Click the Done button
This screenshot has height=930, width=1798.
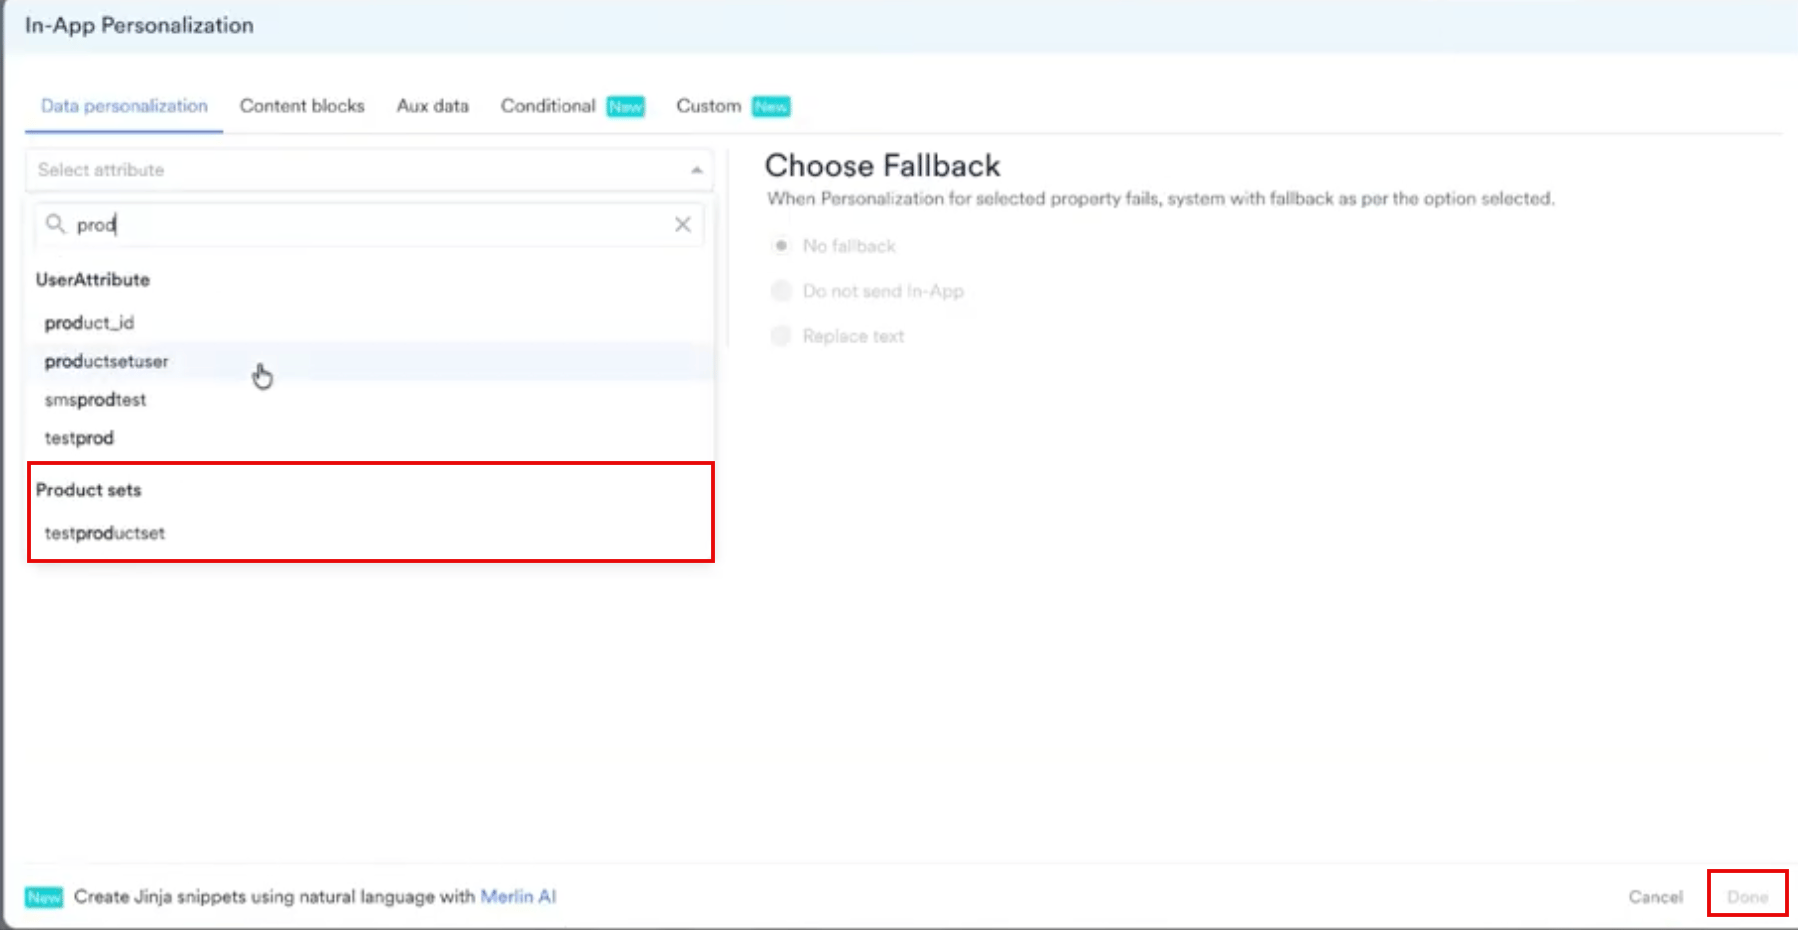pyautogui.click(x=1747, y=897)
